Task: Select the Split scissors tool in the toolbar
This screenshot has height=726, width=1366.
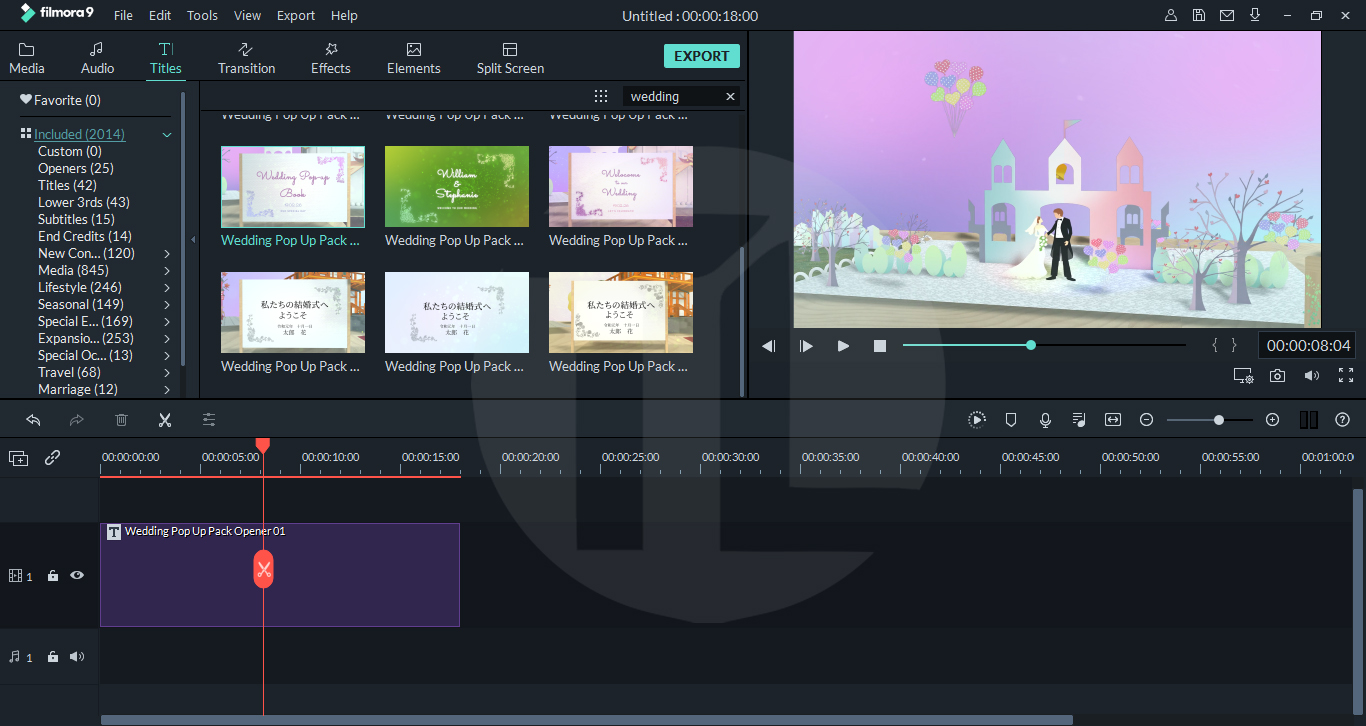Action: [x=165, y=419]
